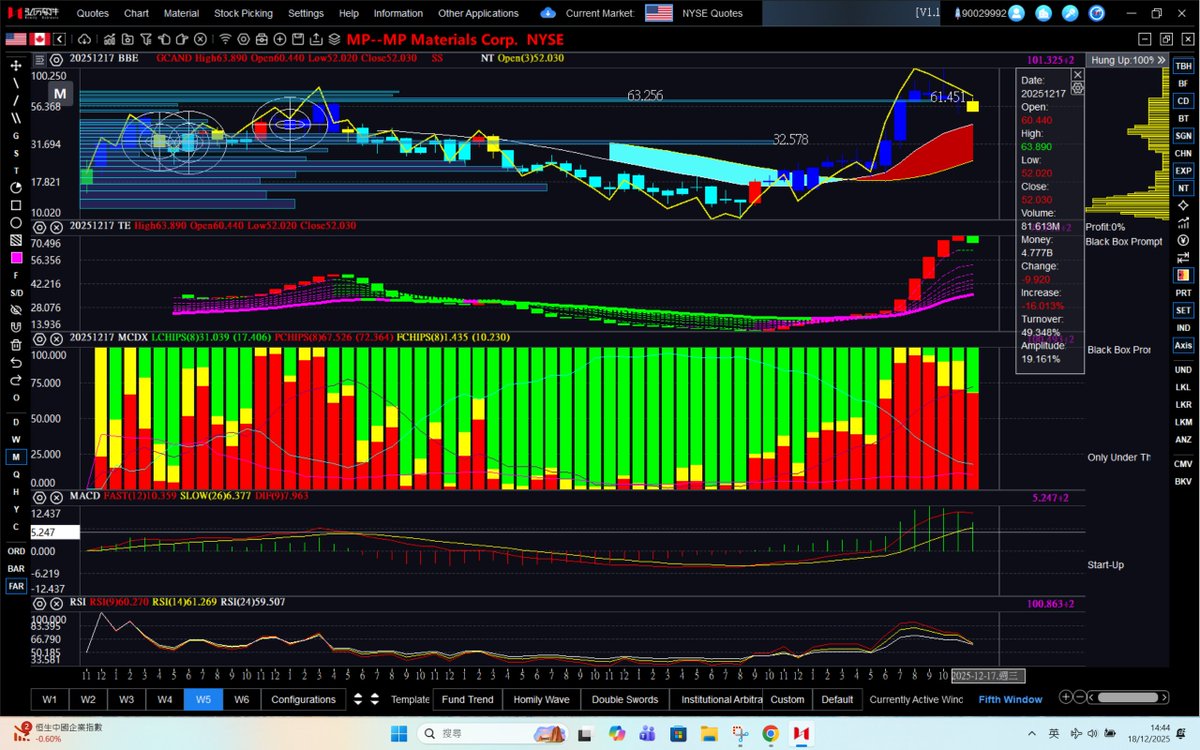Open settings gear in data tooltip
Screen dimensions: 1200x750
[1077, 88]
